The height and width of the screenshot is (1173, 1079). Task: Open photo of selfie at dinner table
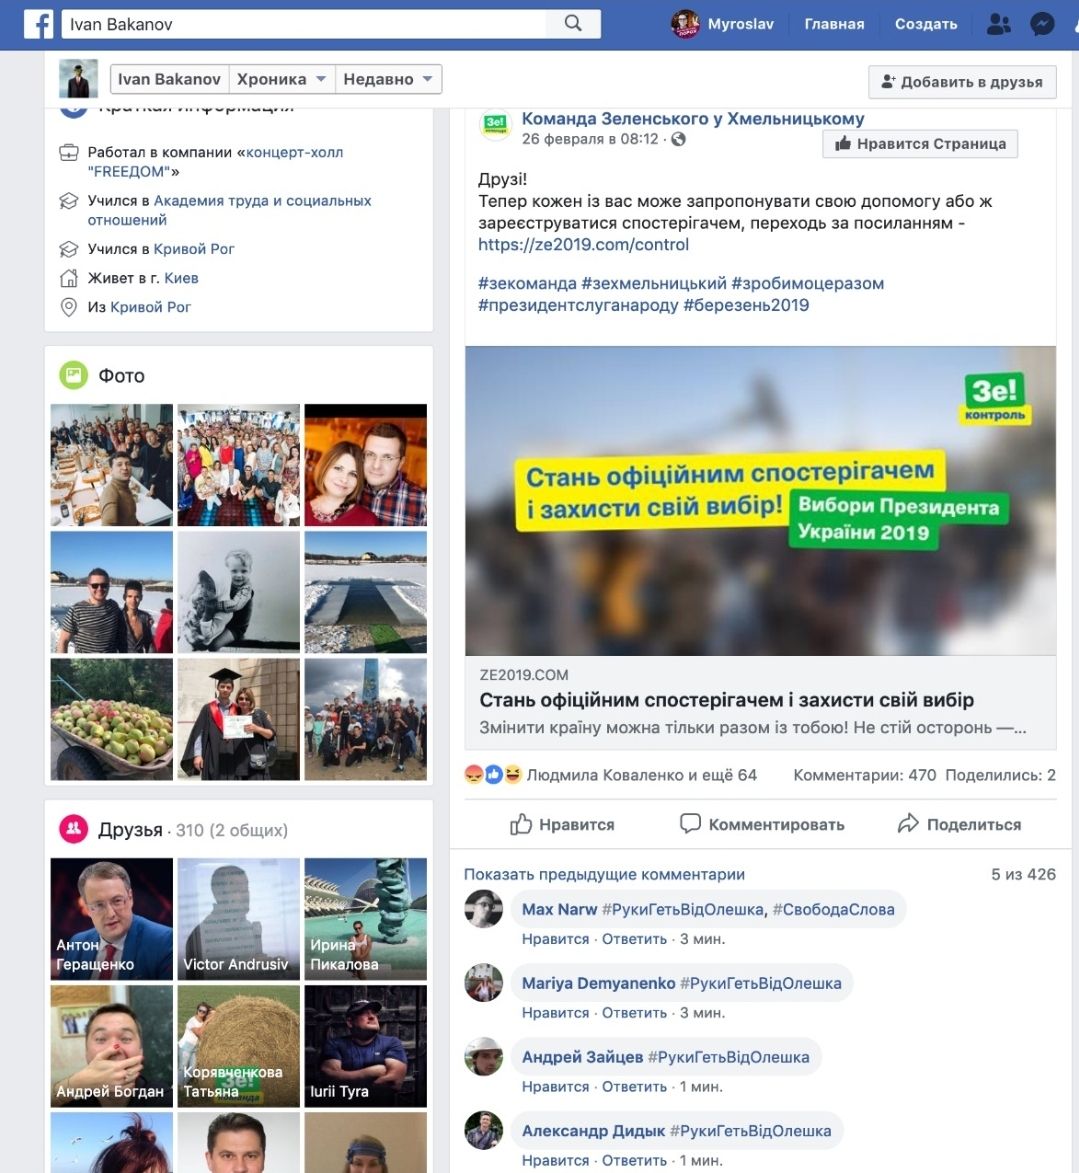coord(111,465)
